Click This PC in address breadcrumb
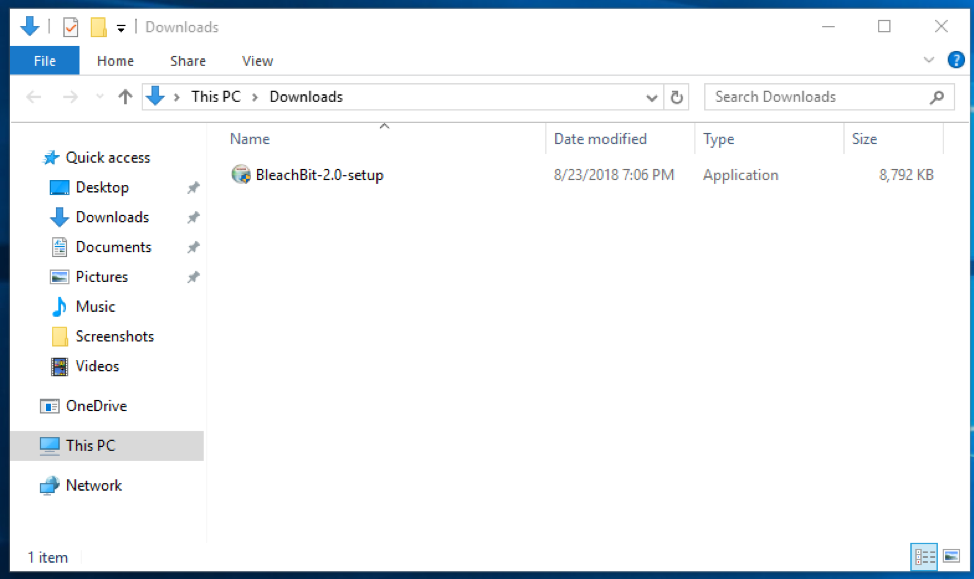 point(217,97)
